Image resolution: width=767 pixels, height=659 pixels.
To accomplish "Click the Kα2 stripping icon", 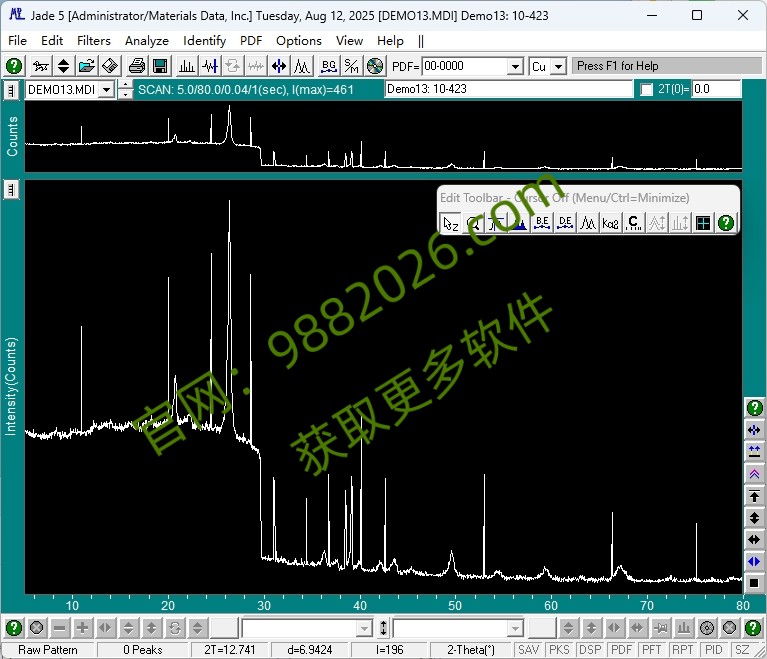I will tap(610, 224).
